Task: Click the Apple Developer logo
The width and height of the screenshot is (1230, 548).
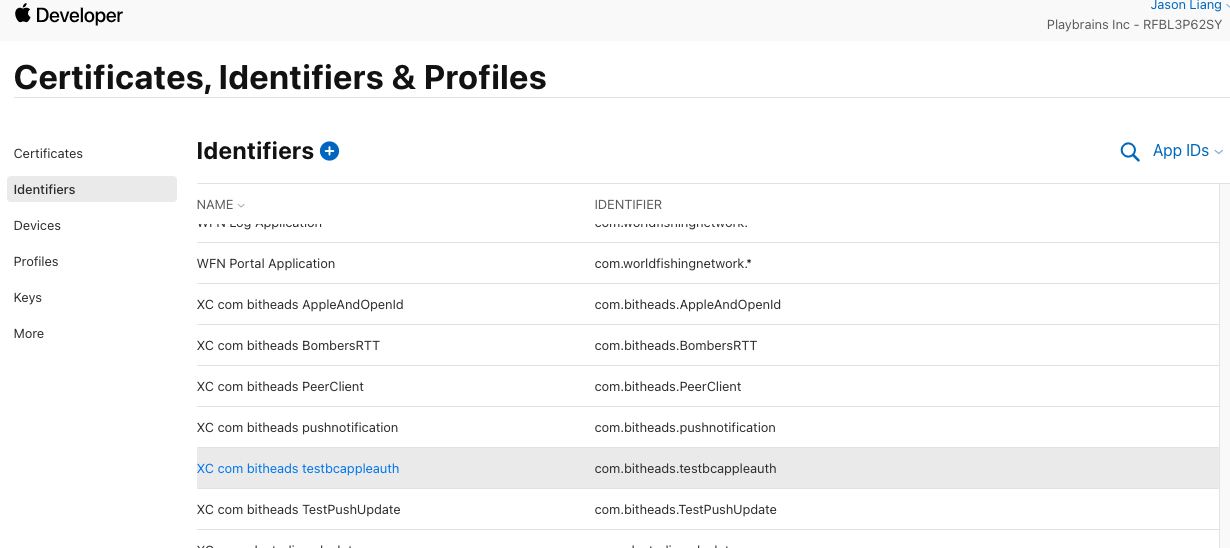Action: click(x=68, y=15)
